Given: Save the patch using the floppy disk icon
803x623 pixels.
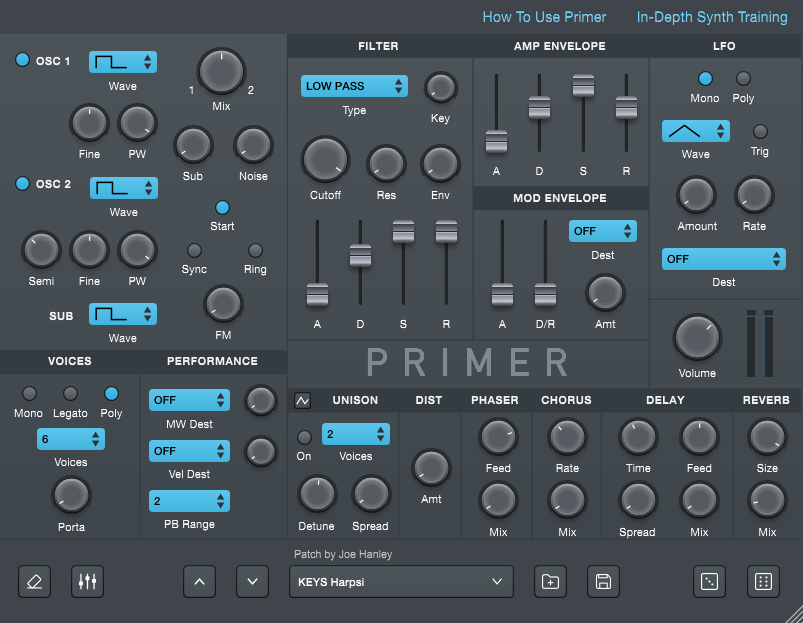Looking at the screenshot, I should 603,581.
